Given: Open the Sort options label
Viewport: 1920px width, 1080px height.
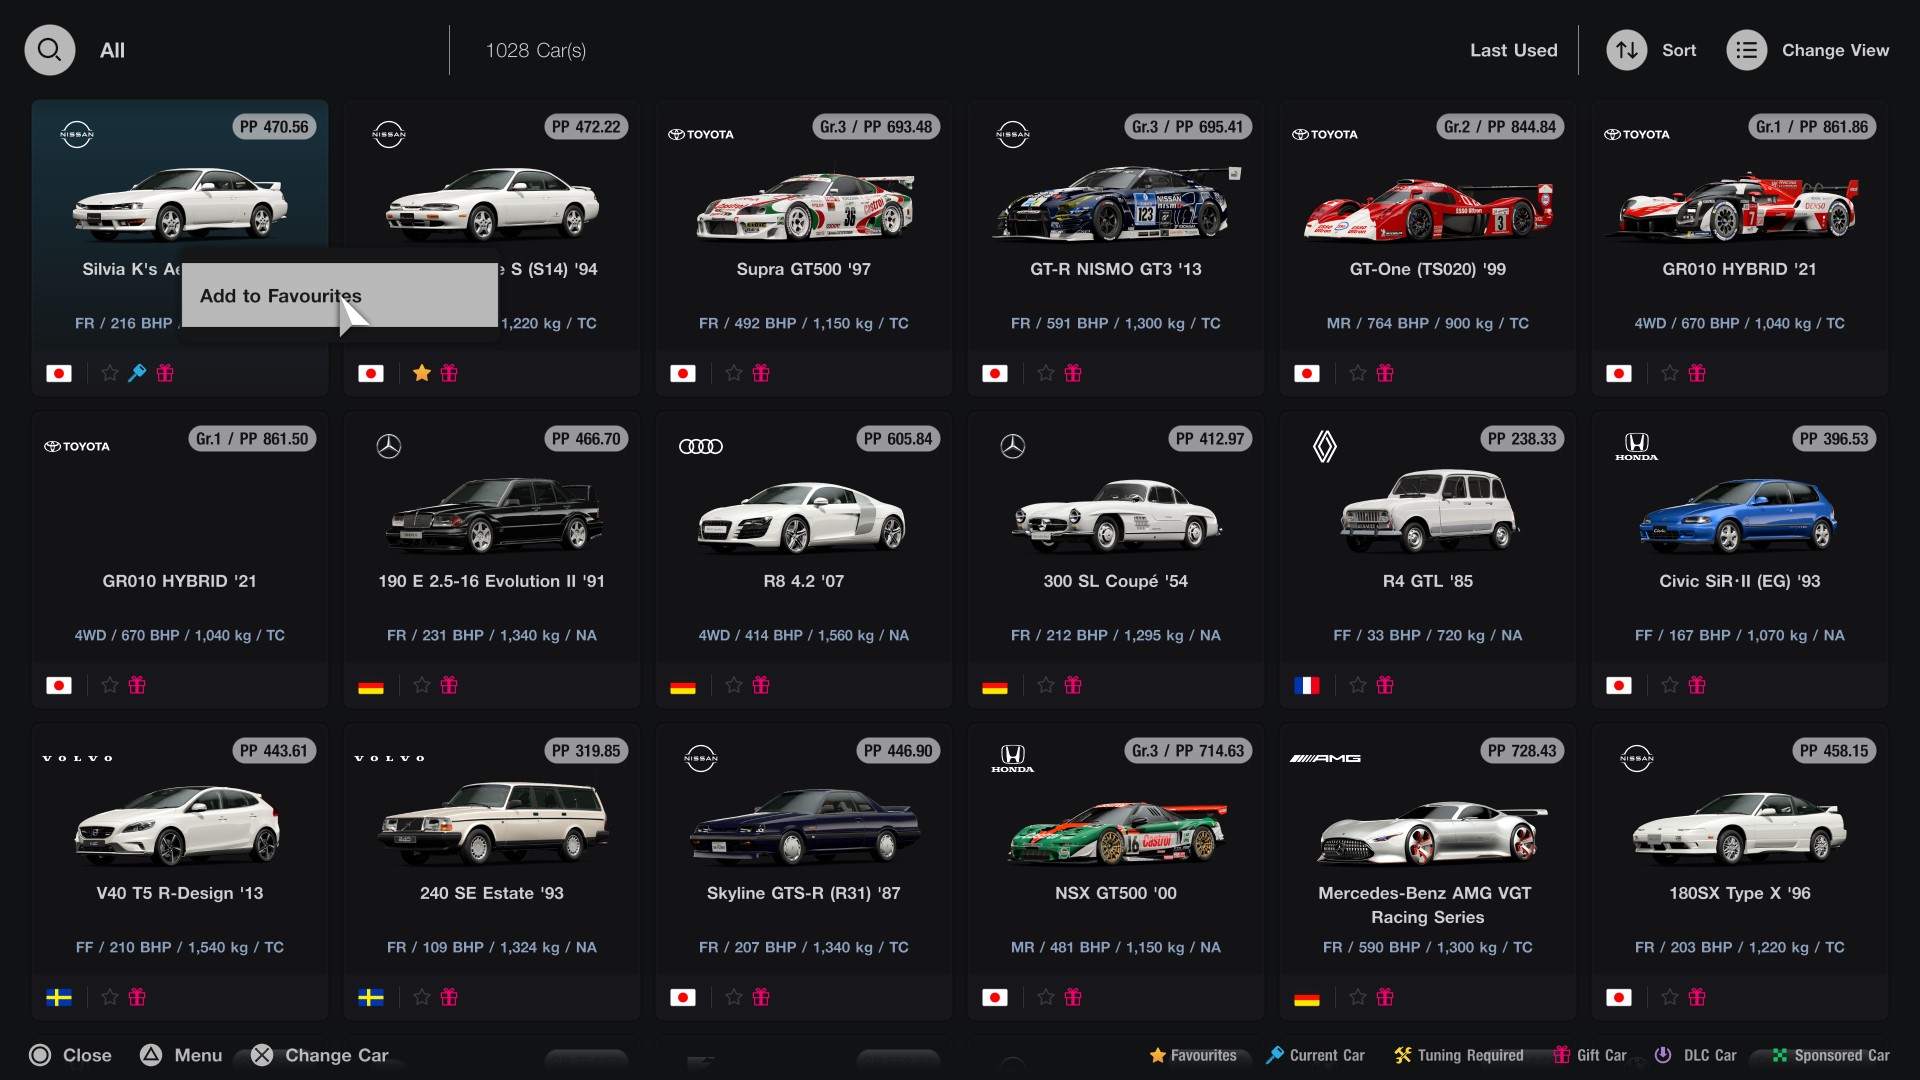Looking at the screenshot, I should [x=1679, y=50].
